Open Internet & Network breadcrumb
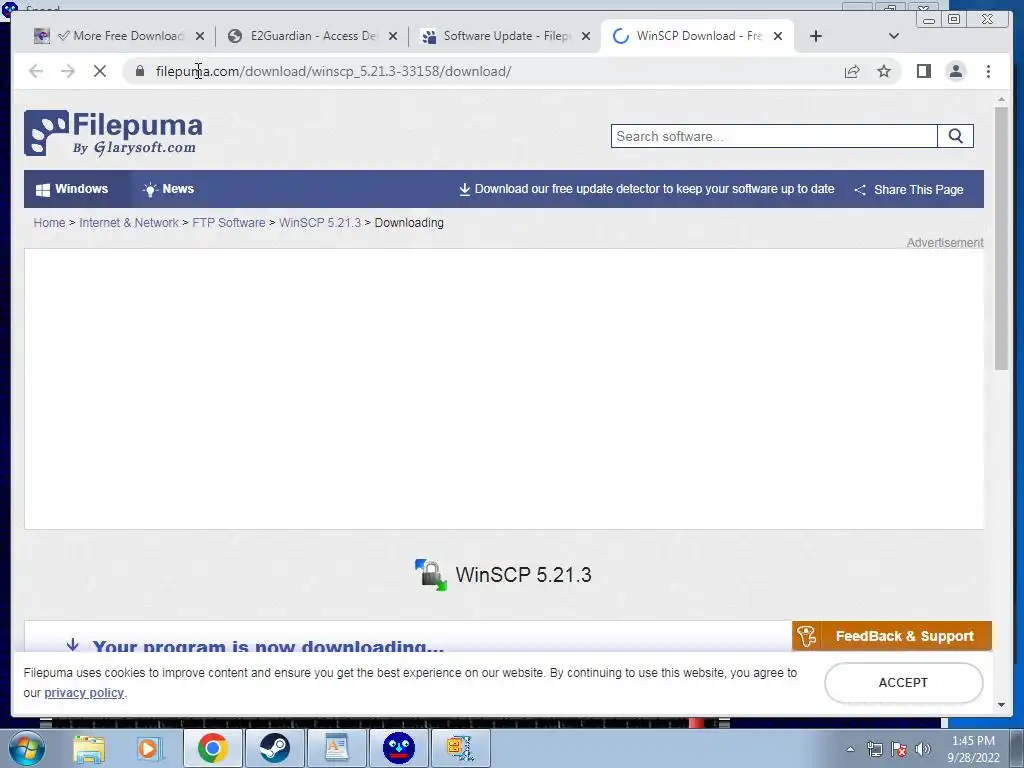The width and height of the screenshot is (1024, 768). [x=129, y=223]
